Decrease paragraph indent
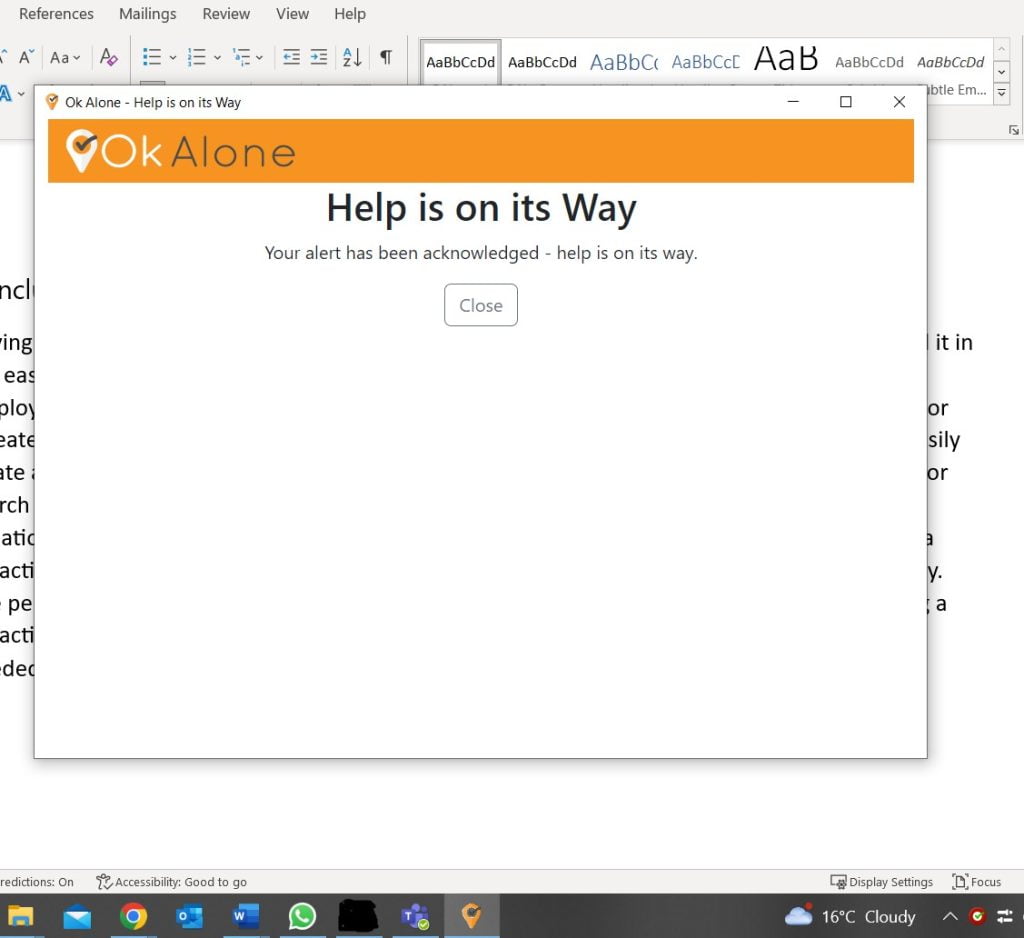This screenshot has height=938, width=1024. (291, 57)
